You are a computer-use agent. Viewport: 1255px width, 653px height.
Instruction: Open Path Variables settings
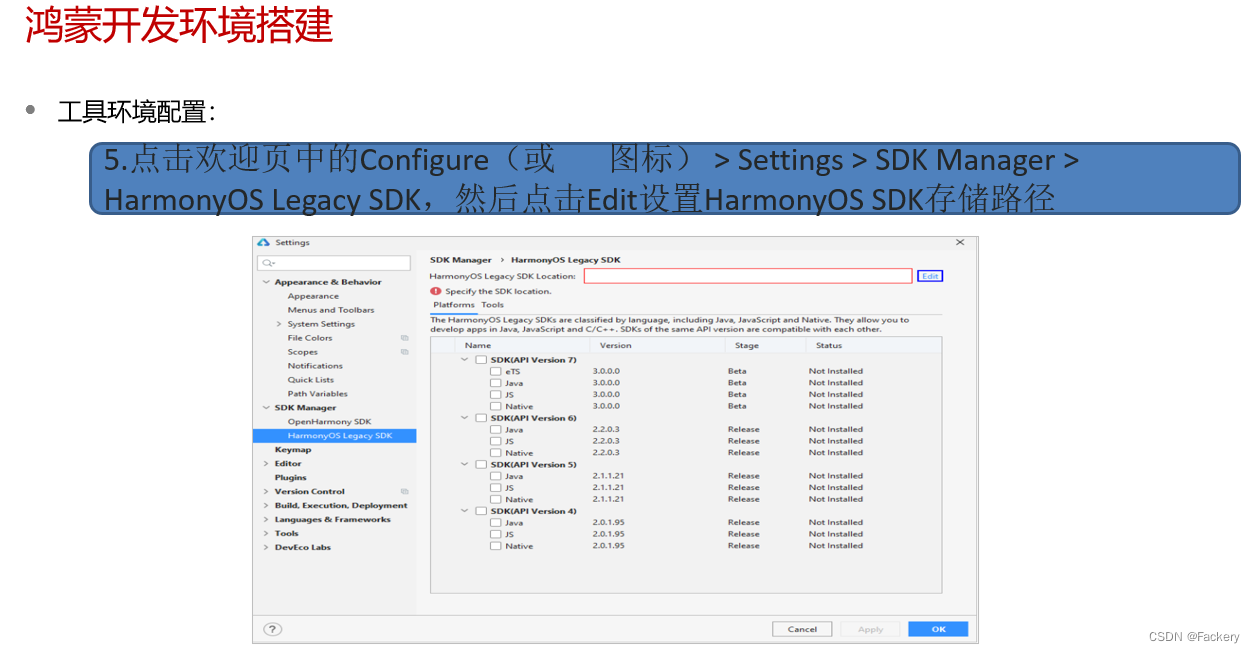tap(318, 394)
